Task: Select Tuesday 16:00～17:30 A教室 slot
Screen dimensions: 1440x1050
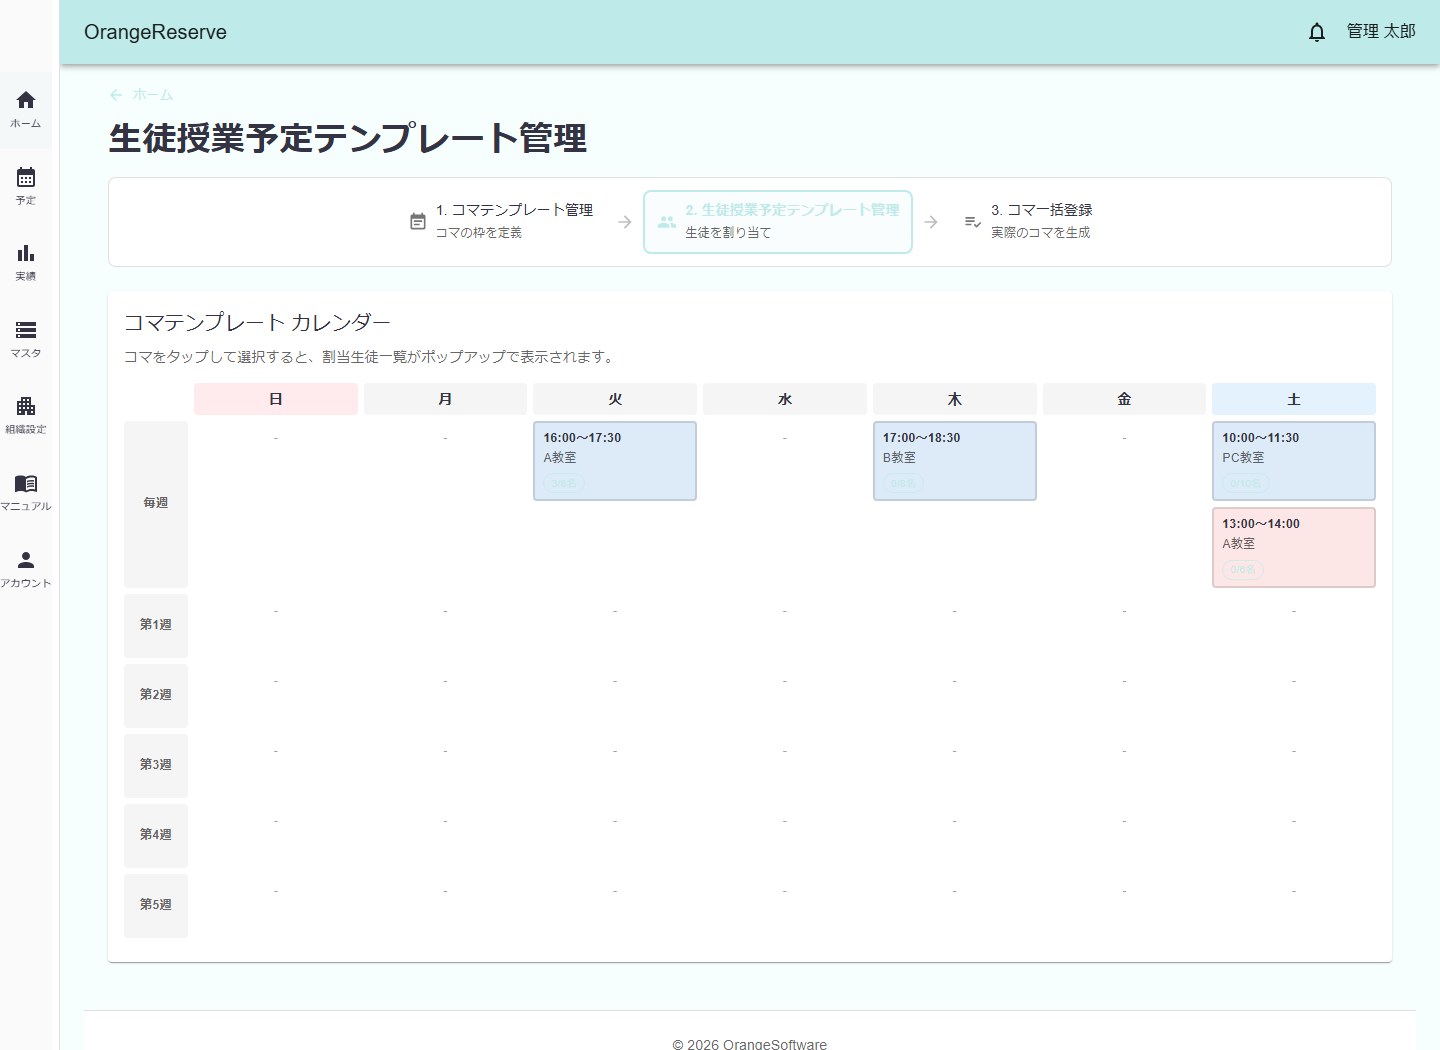Action: (x=615, y=461)
